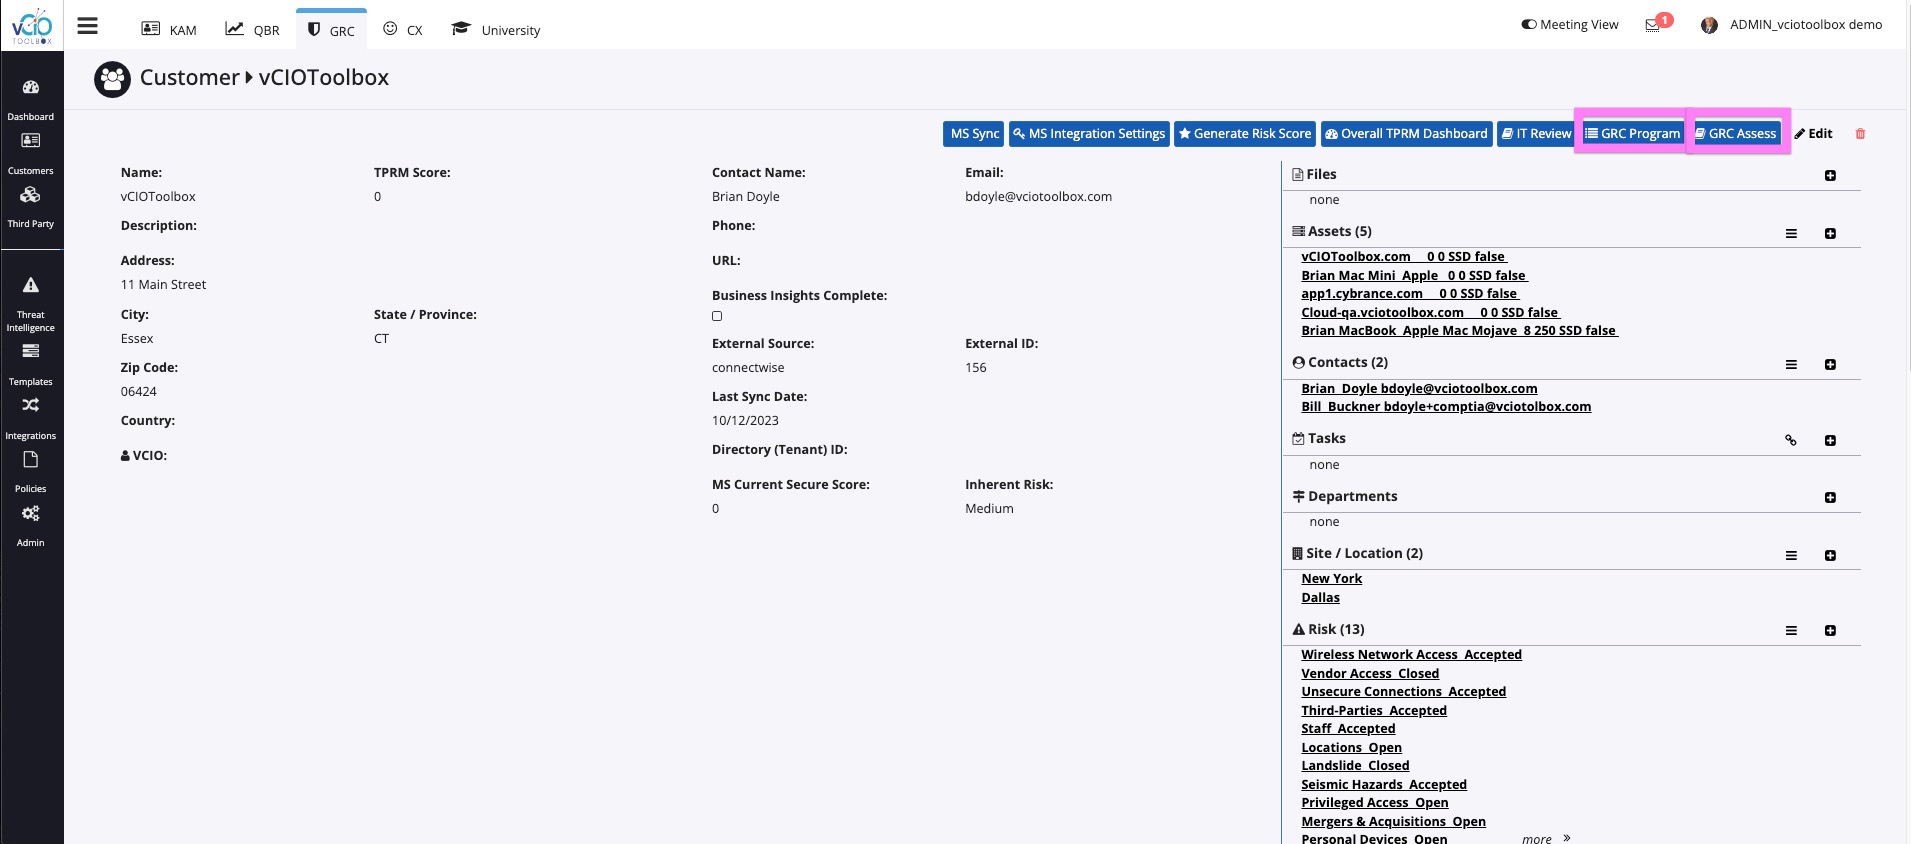Open the Brian Mac Mini Apple asset
Screen dimensions: 1911x844
point(1415,276)
